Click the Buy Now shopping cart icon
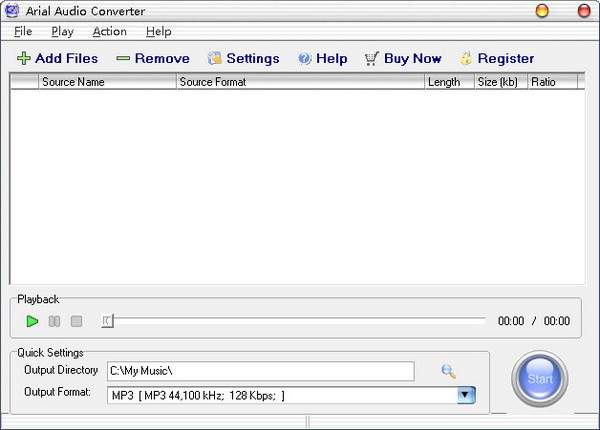This screenshot has width=600, height=430. [x=371, y=59]
